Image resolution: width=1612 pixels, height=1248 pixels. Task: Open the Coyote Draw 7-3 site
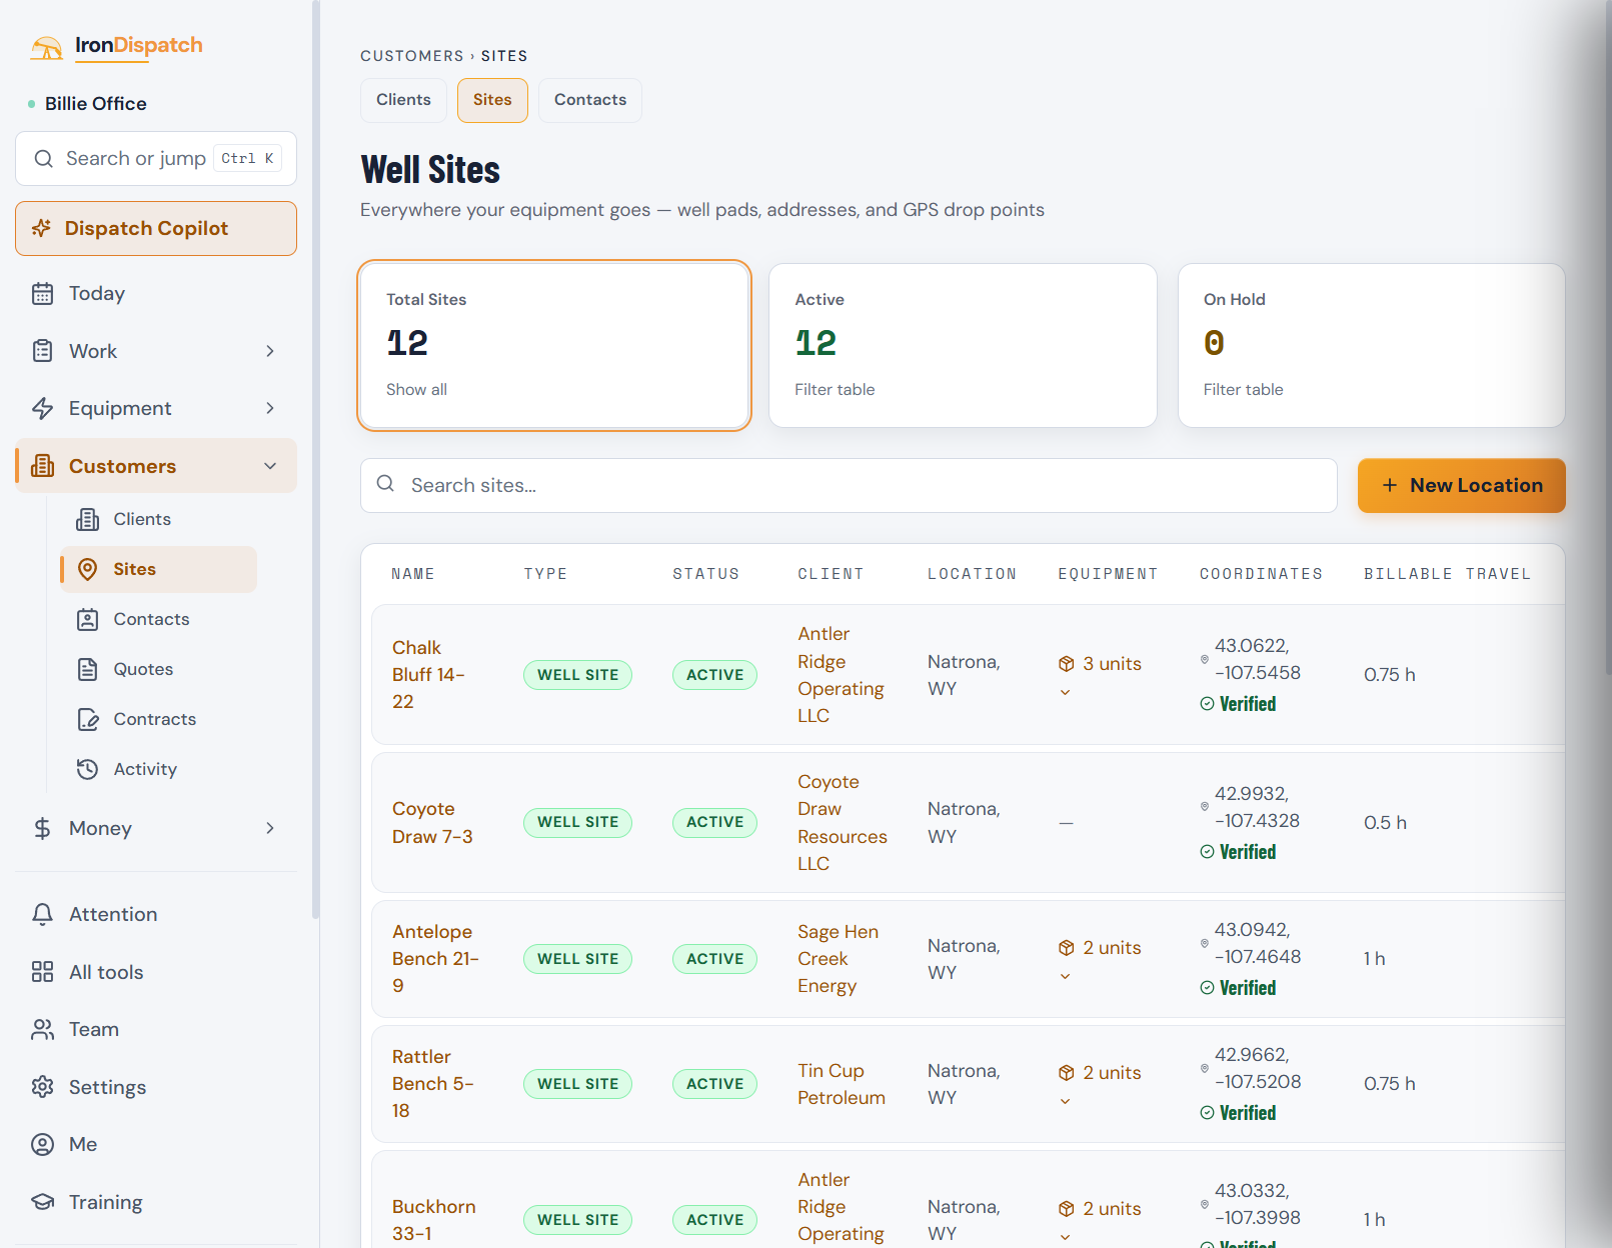click(x=432, y=823)
